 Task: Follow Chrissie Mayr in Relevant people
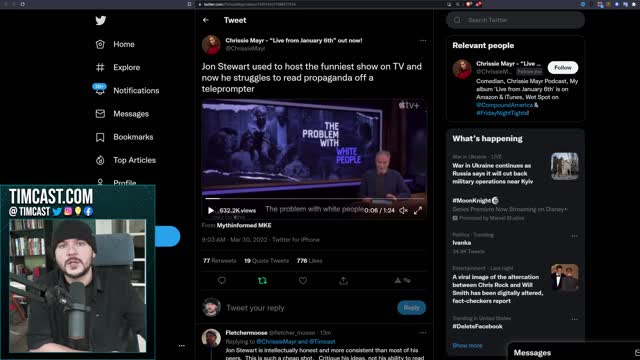[x=563, y=67]
